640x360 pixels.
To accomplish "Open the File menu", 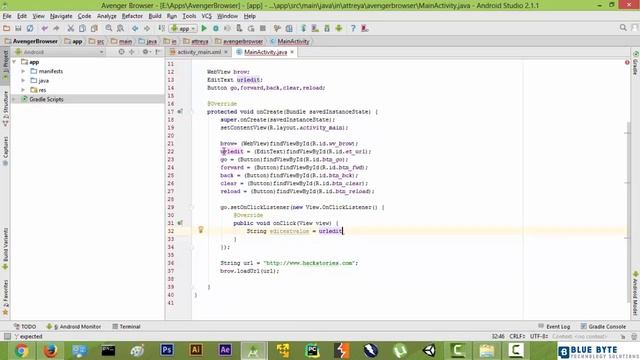I will (x=7, y=16).
